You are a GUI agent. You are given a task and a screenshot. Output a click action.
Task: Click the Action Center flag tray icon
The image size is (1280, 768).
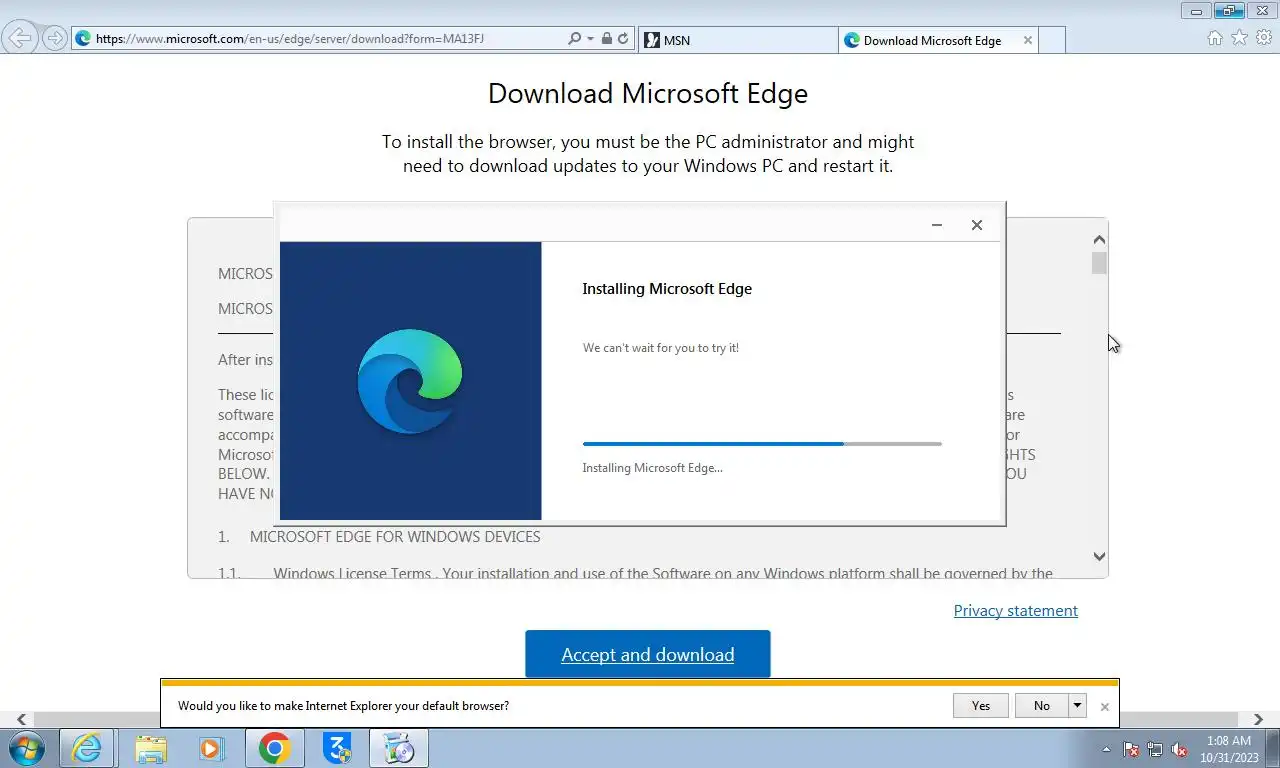(1131, 748)
